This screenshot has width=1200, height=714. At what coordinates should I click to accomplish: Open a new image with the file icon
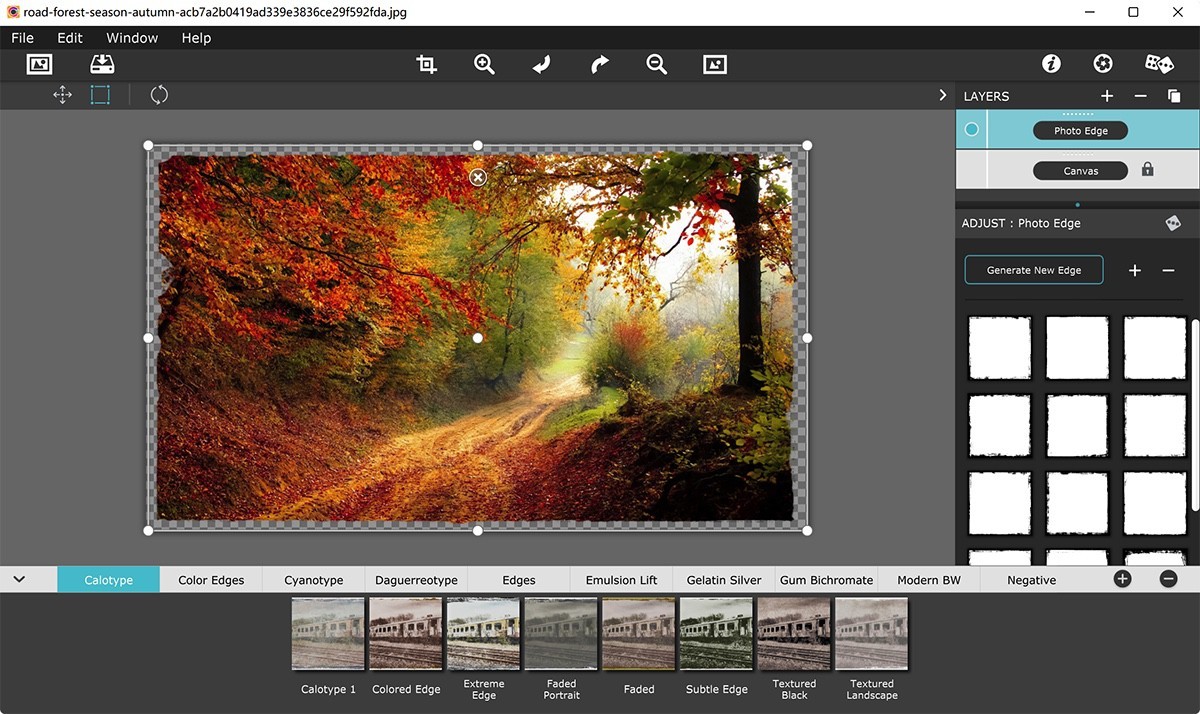tap(39, 63)
